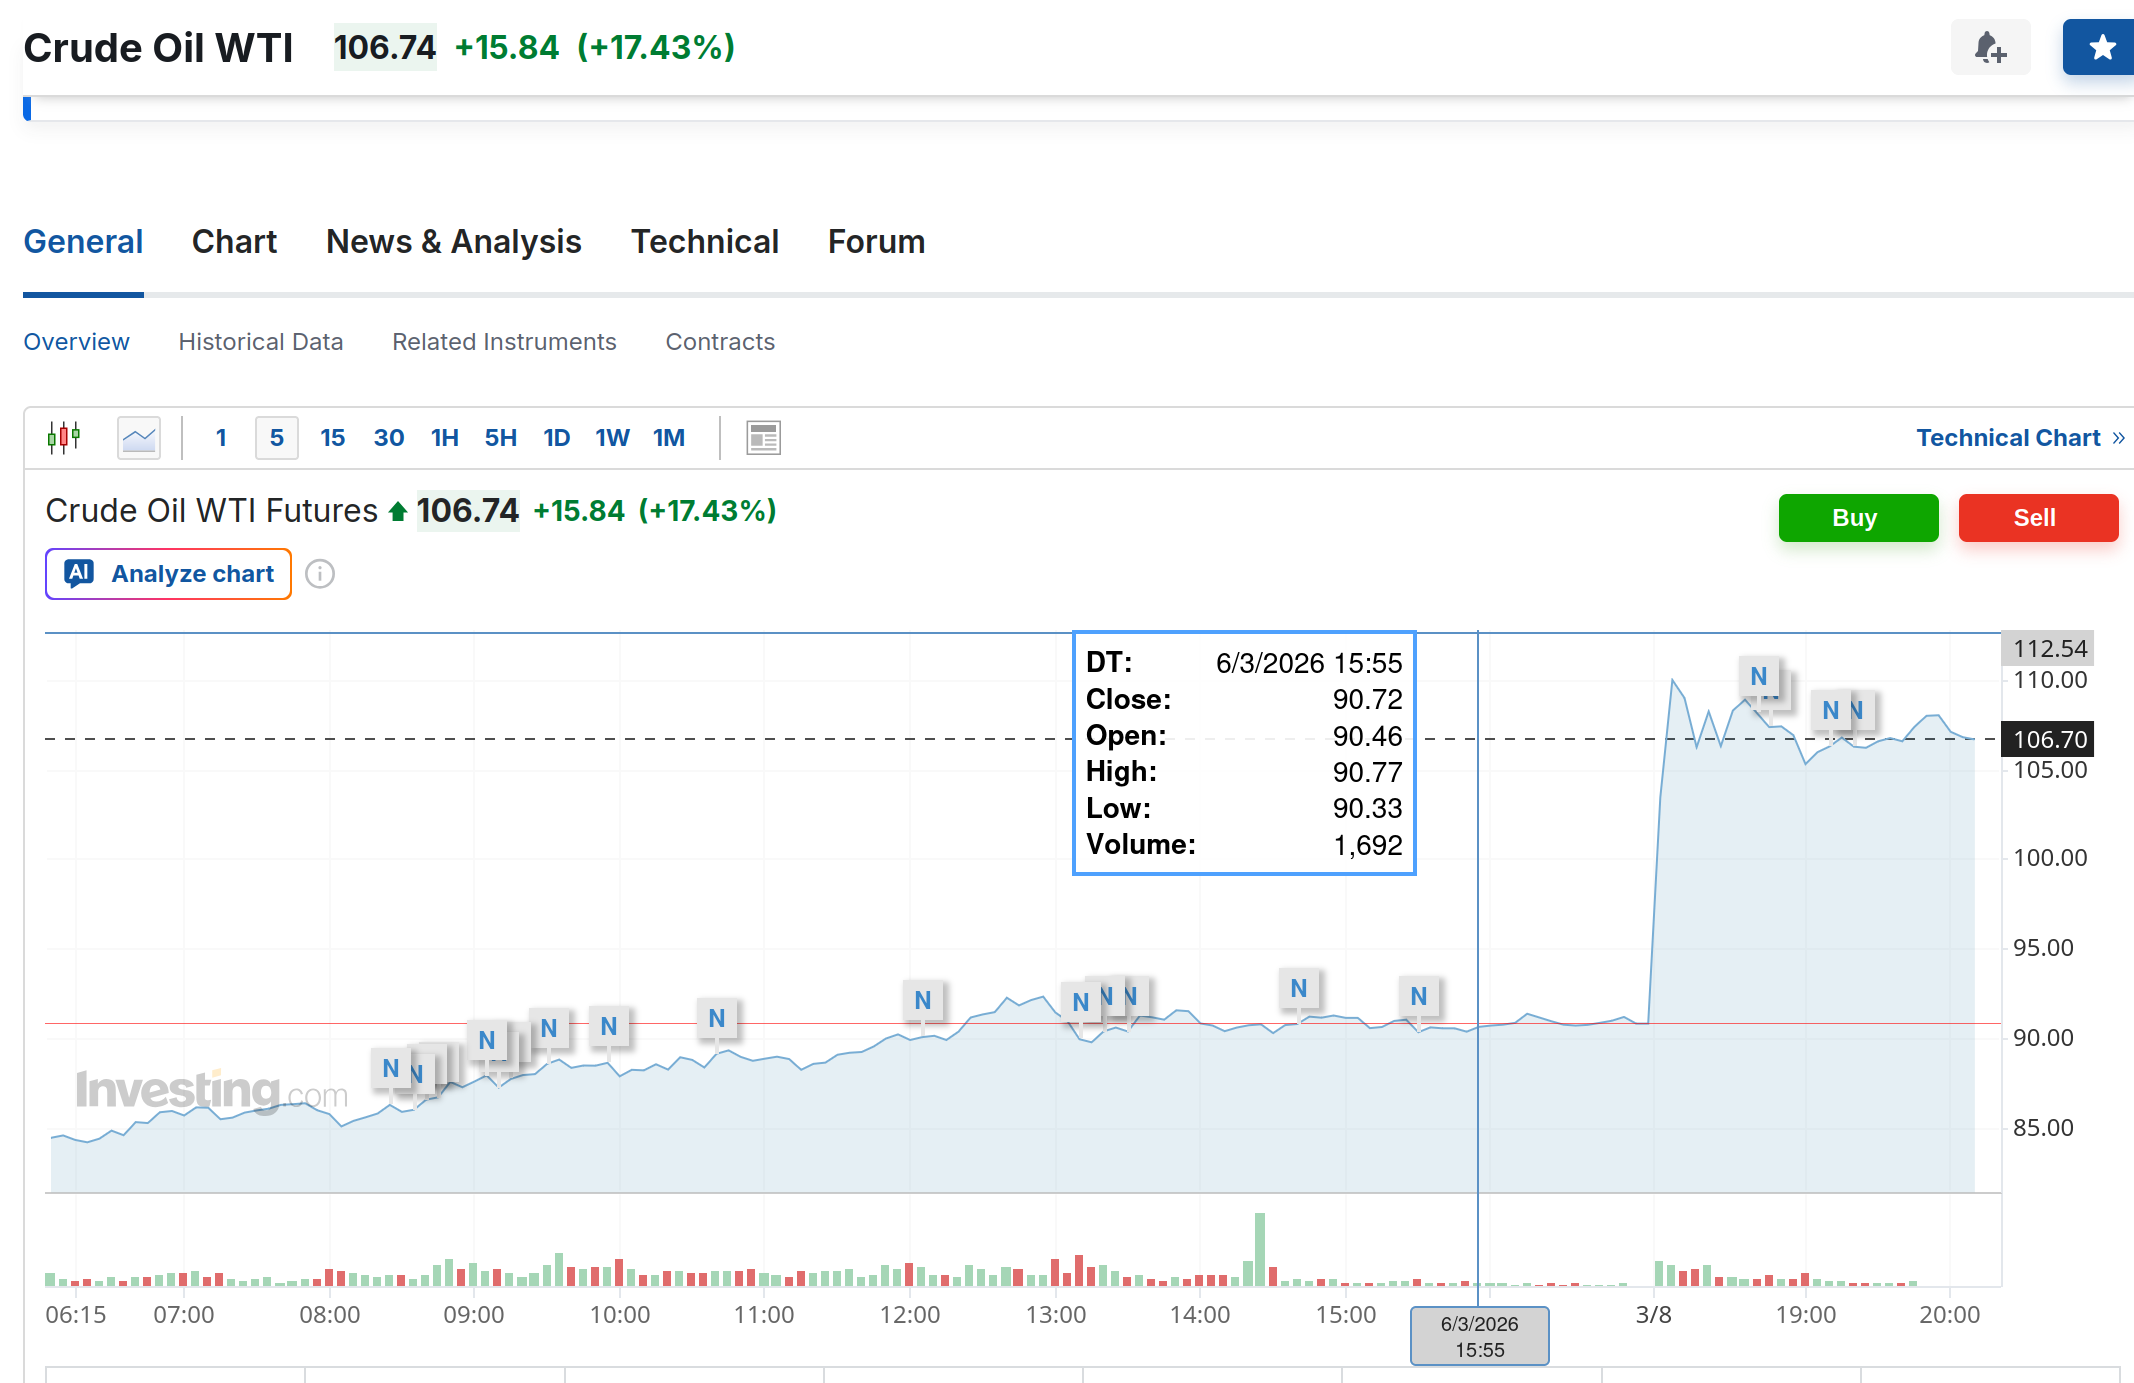Viewport: 2134px width, 1383px height.
Task: Set chart interval to 1W
Action: pos(612,437)
